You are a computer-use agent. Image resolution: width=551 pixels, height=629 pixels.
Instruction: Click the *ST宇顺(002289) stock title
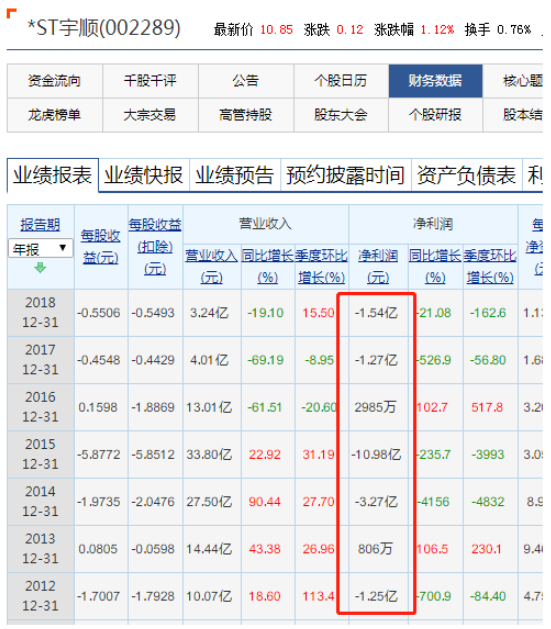click(103, 28)
